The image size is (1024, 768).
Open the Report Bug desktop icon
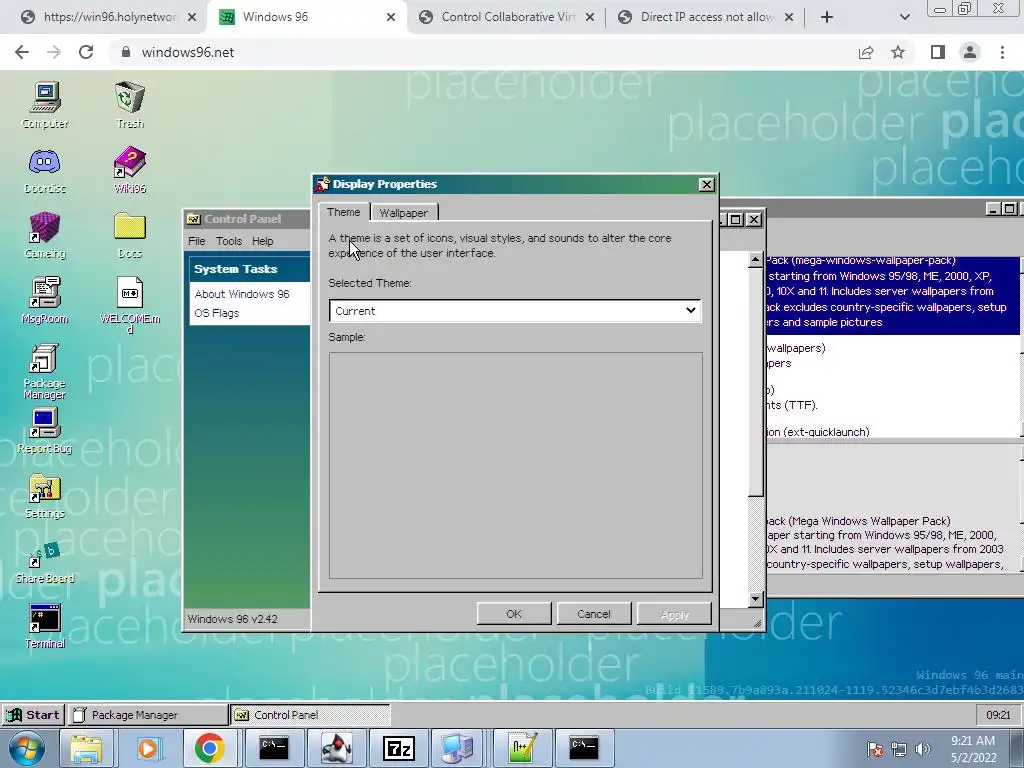coord(44,431)
